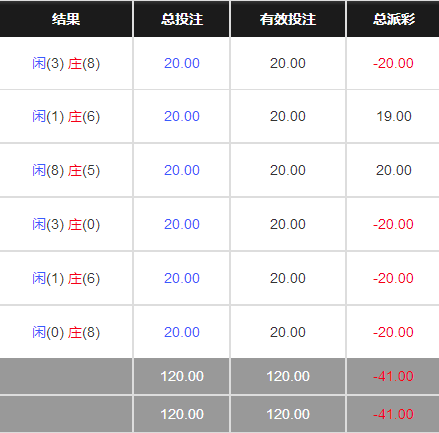439x433 pixels.
Task: Open blue 总投注 link in 闲(3) 庄(0) row
Action: click(x=182, y=224)
